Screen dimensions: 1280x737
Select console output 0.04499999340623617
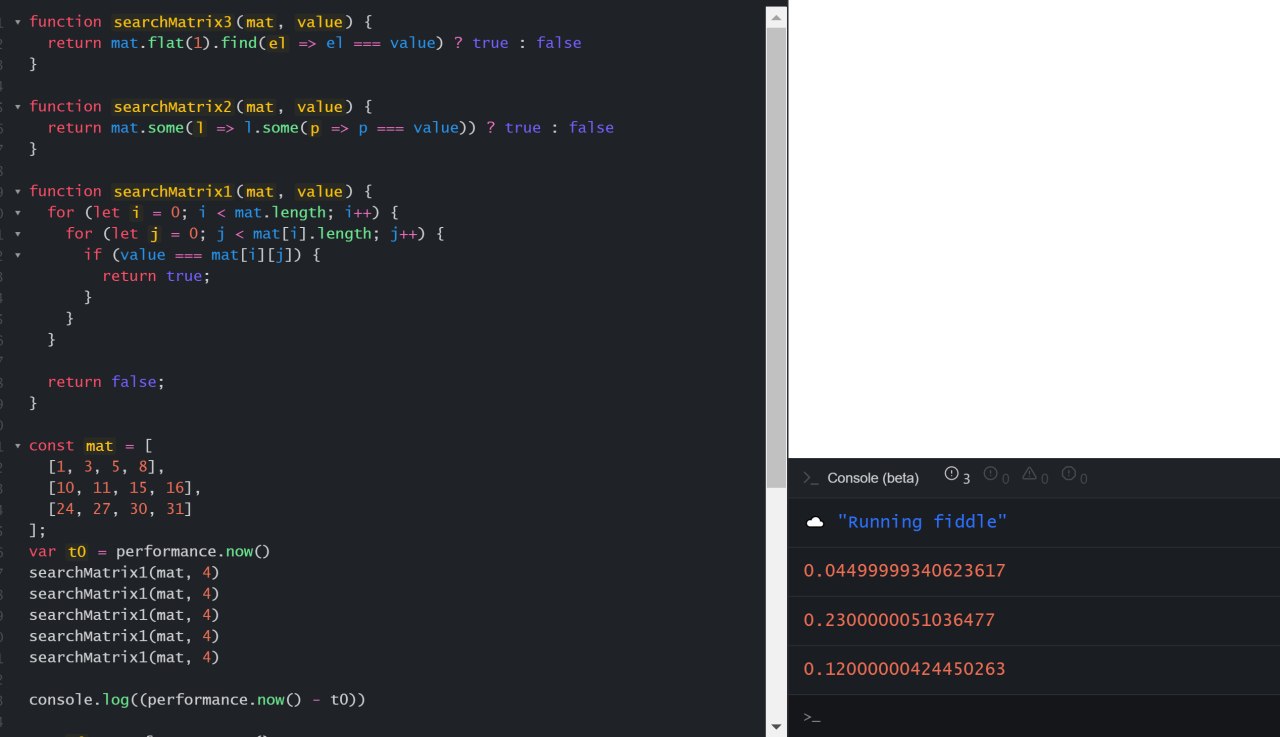point(904,571)
